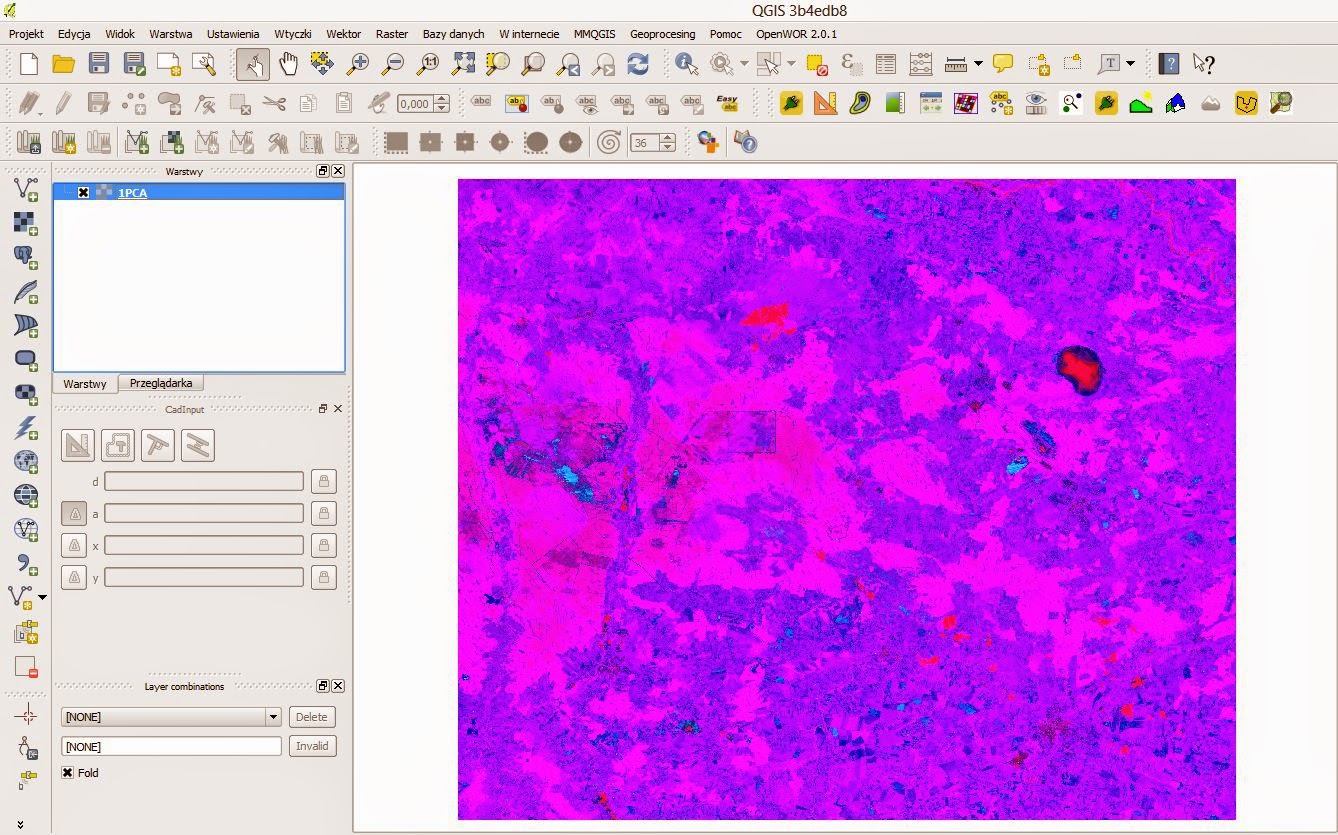
Task: Expand more sidebar tools with double chevron
Action: point(21,825)
